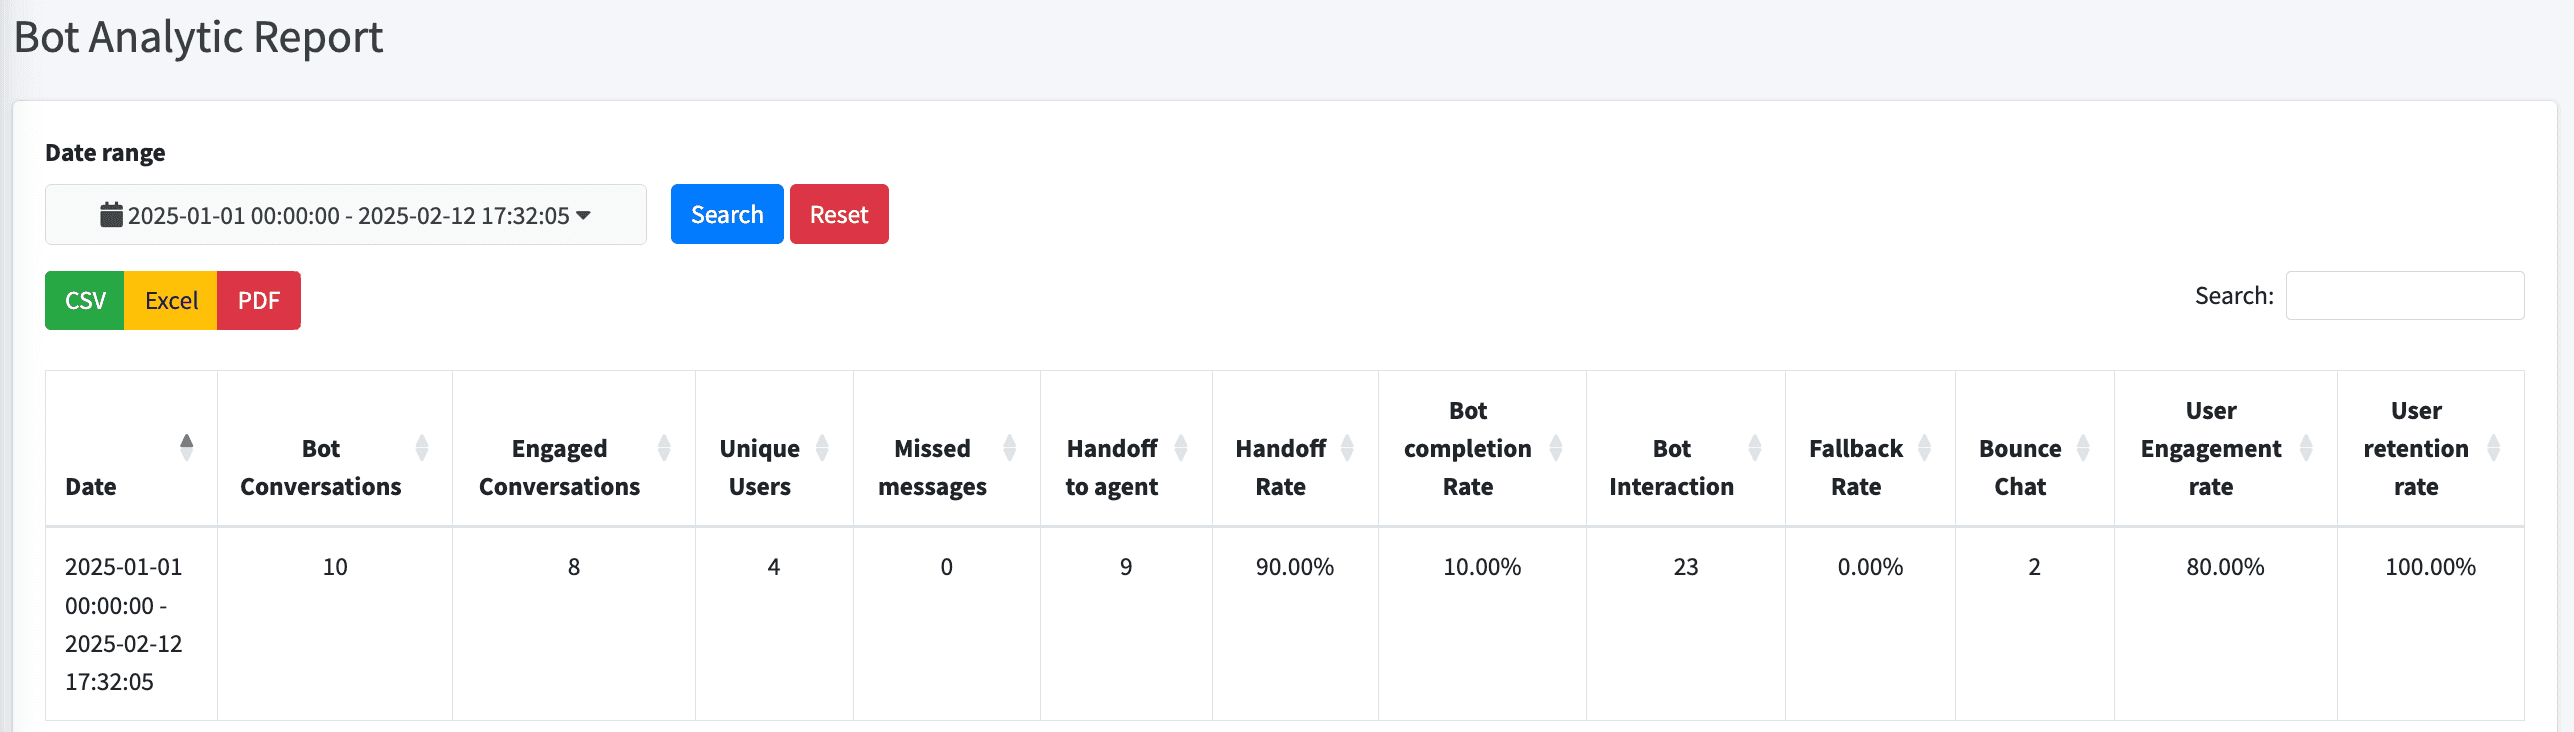2574x732 pixels.
Task: Sort the Unique Users column
Action: click(822, 448)
